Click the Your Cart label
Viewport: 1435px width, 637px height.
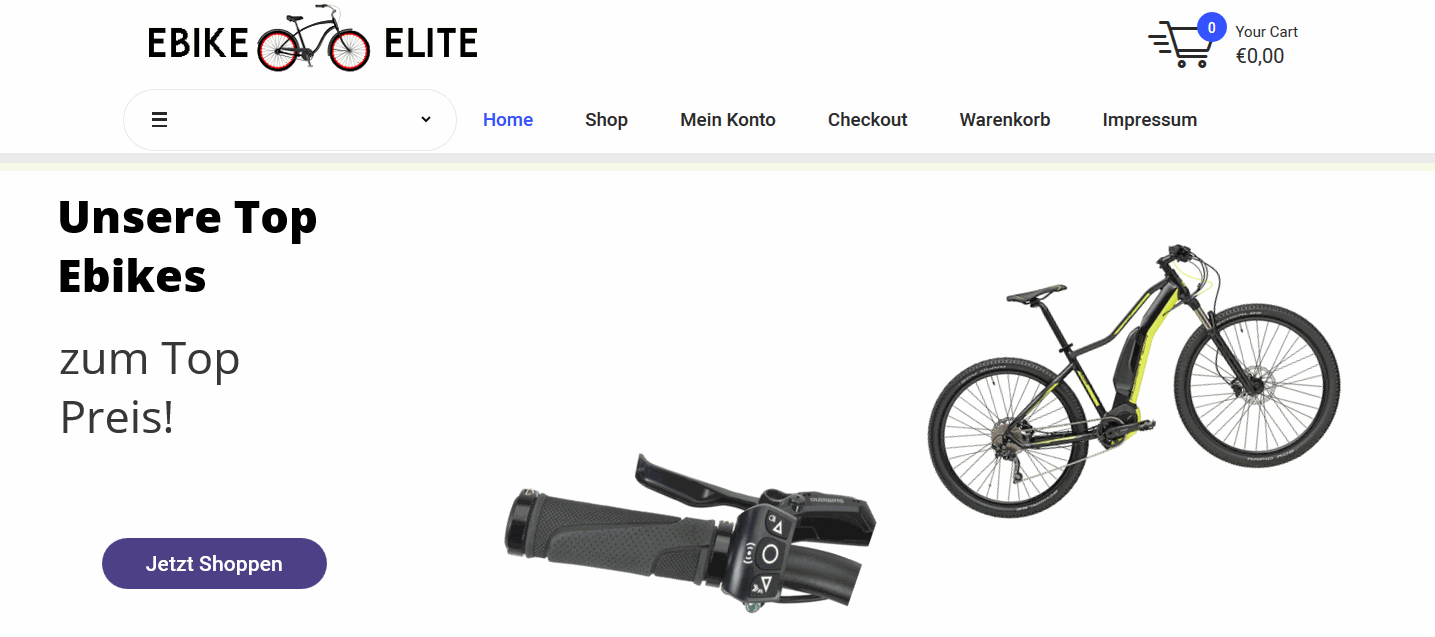click(1267, 32)
